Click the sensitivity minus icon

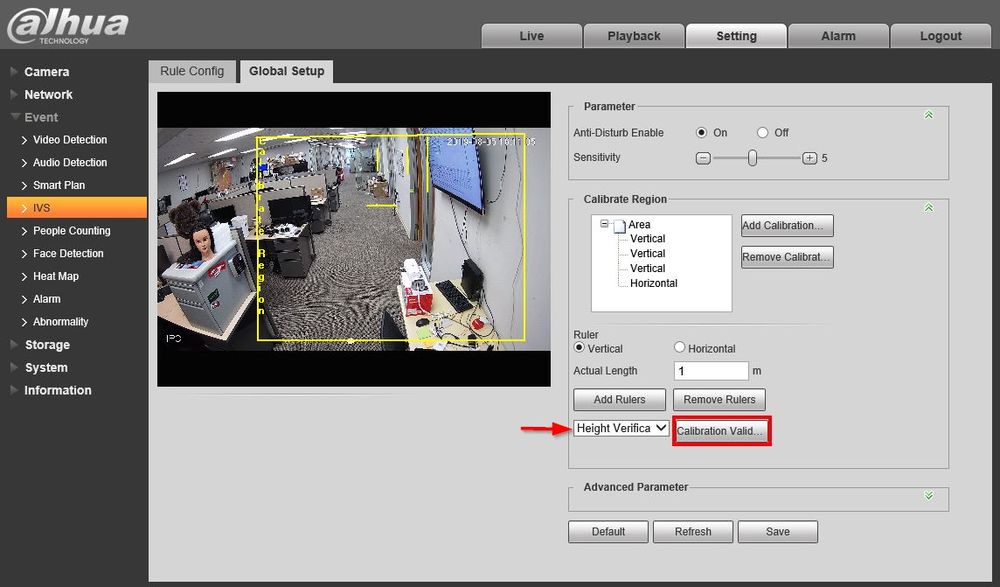703,158
